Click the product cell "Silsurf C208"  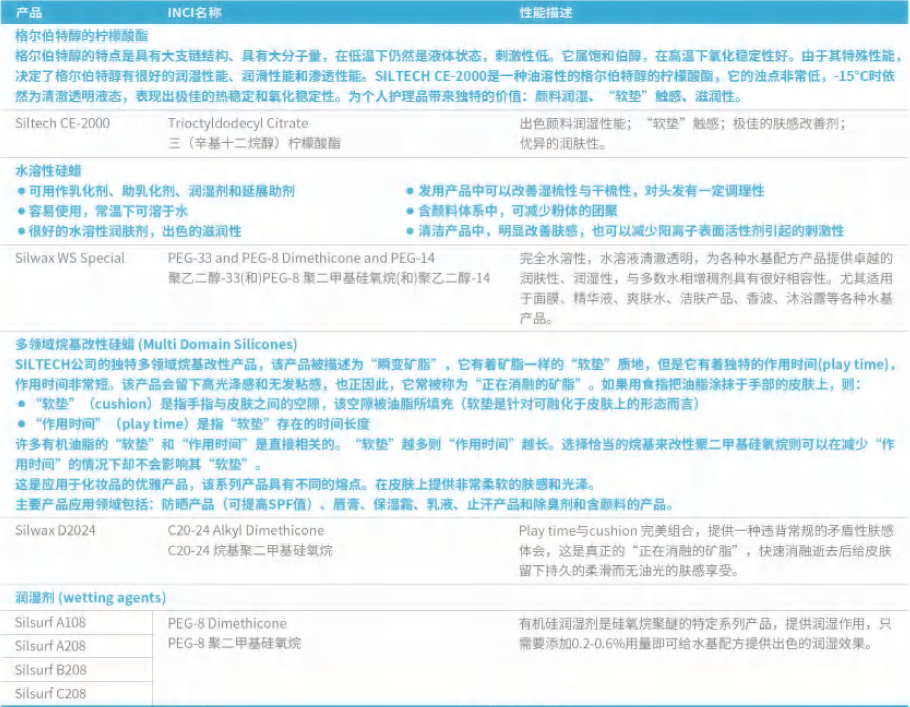(x=50, y=694)
